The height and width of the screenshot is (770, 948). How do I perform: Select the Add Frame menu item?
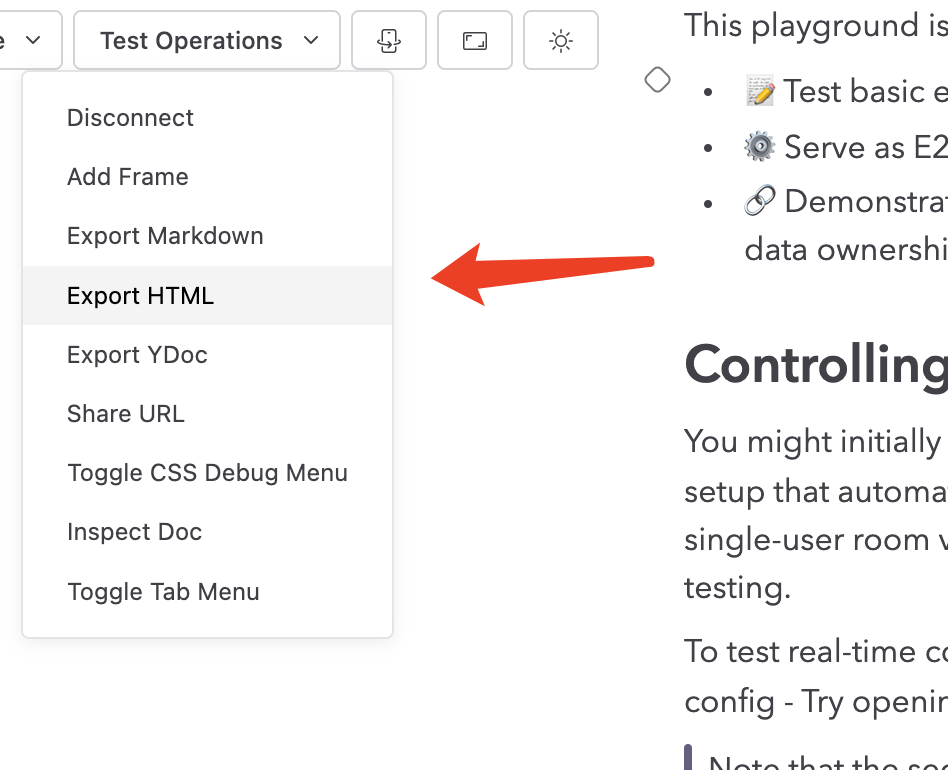click(207, 177)
